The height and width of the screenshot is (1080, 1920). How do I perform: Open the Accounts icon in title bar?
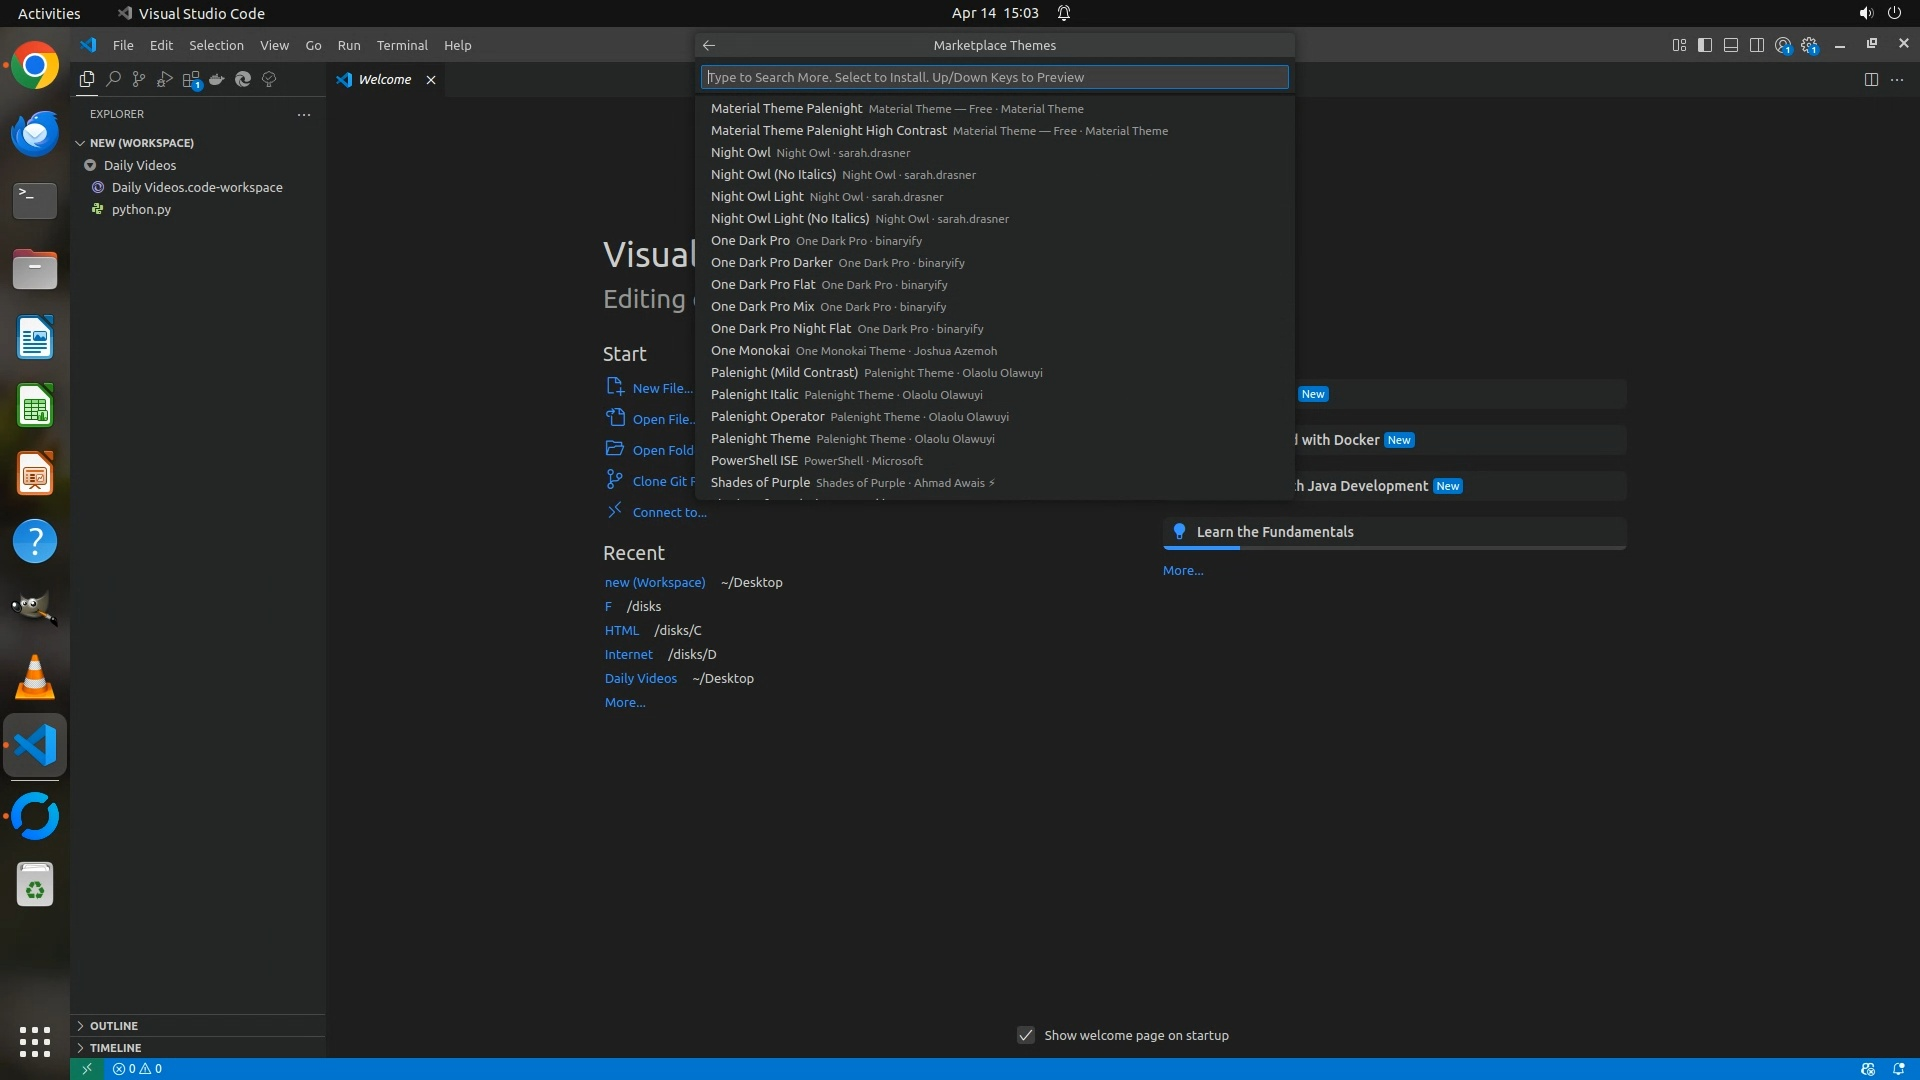(1783, 45)
